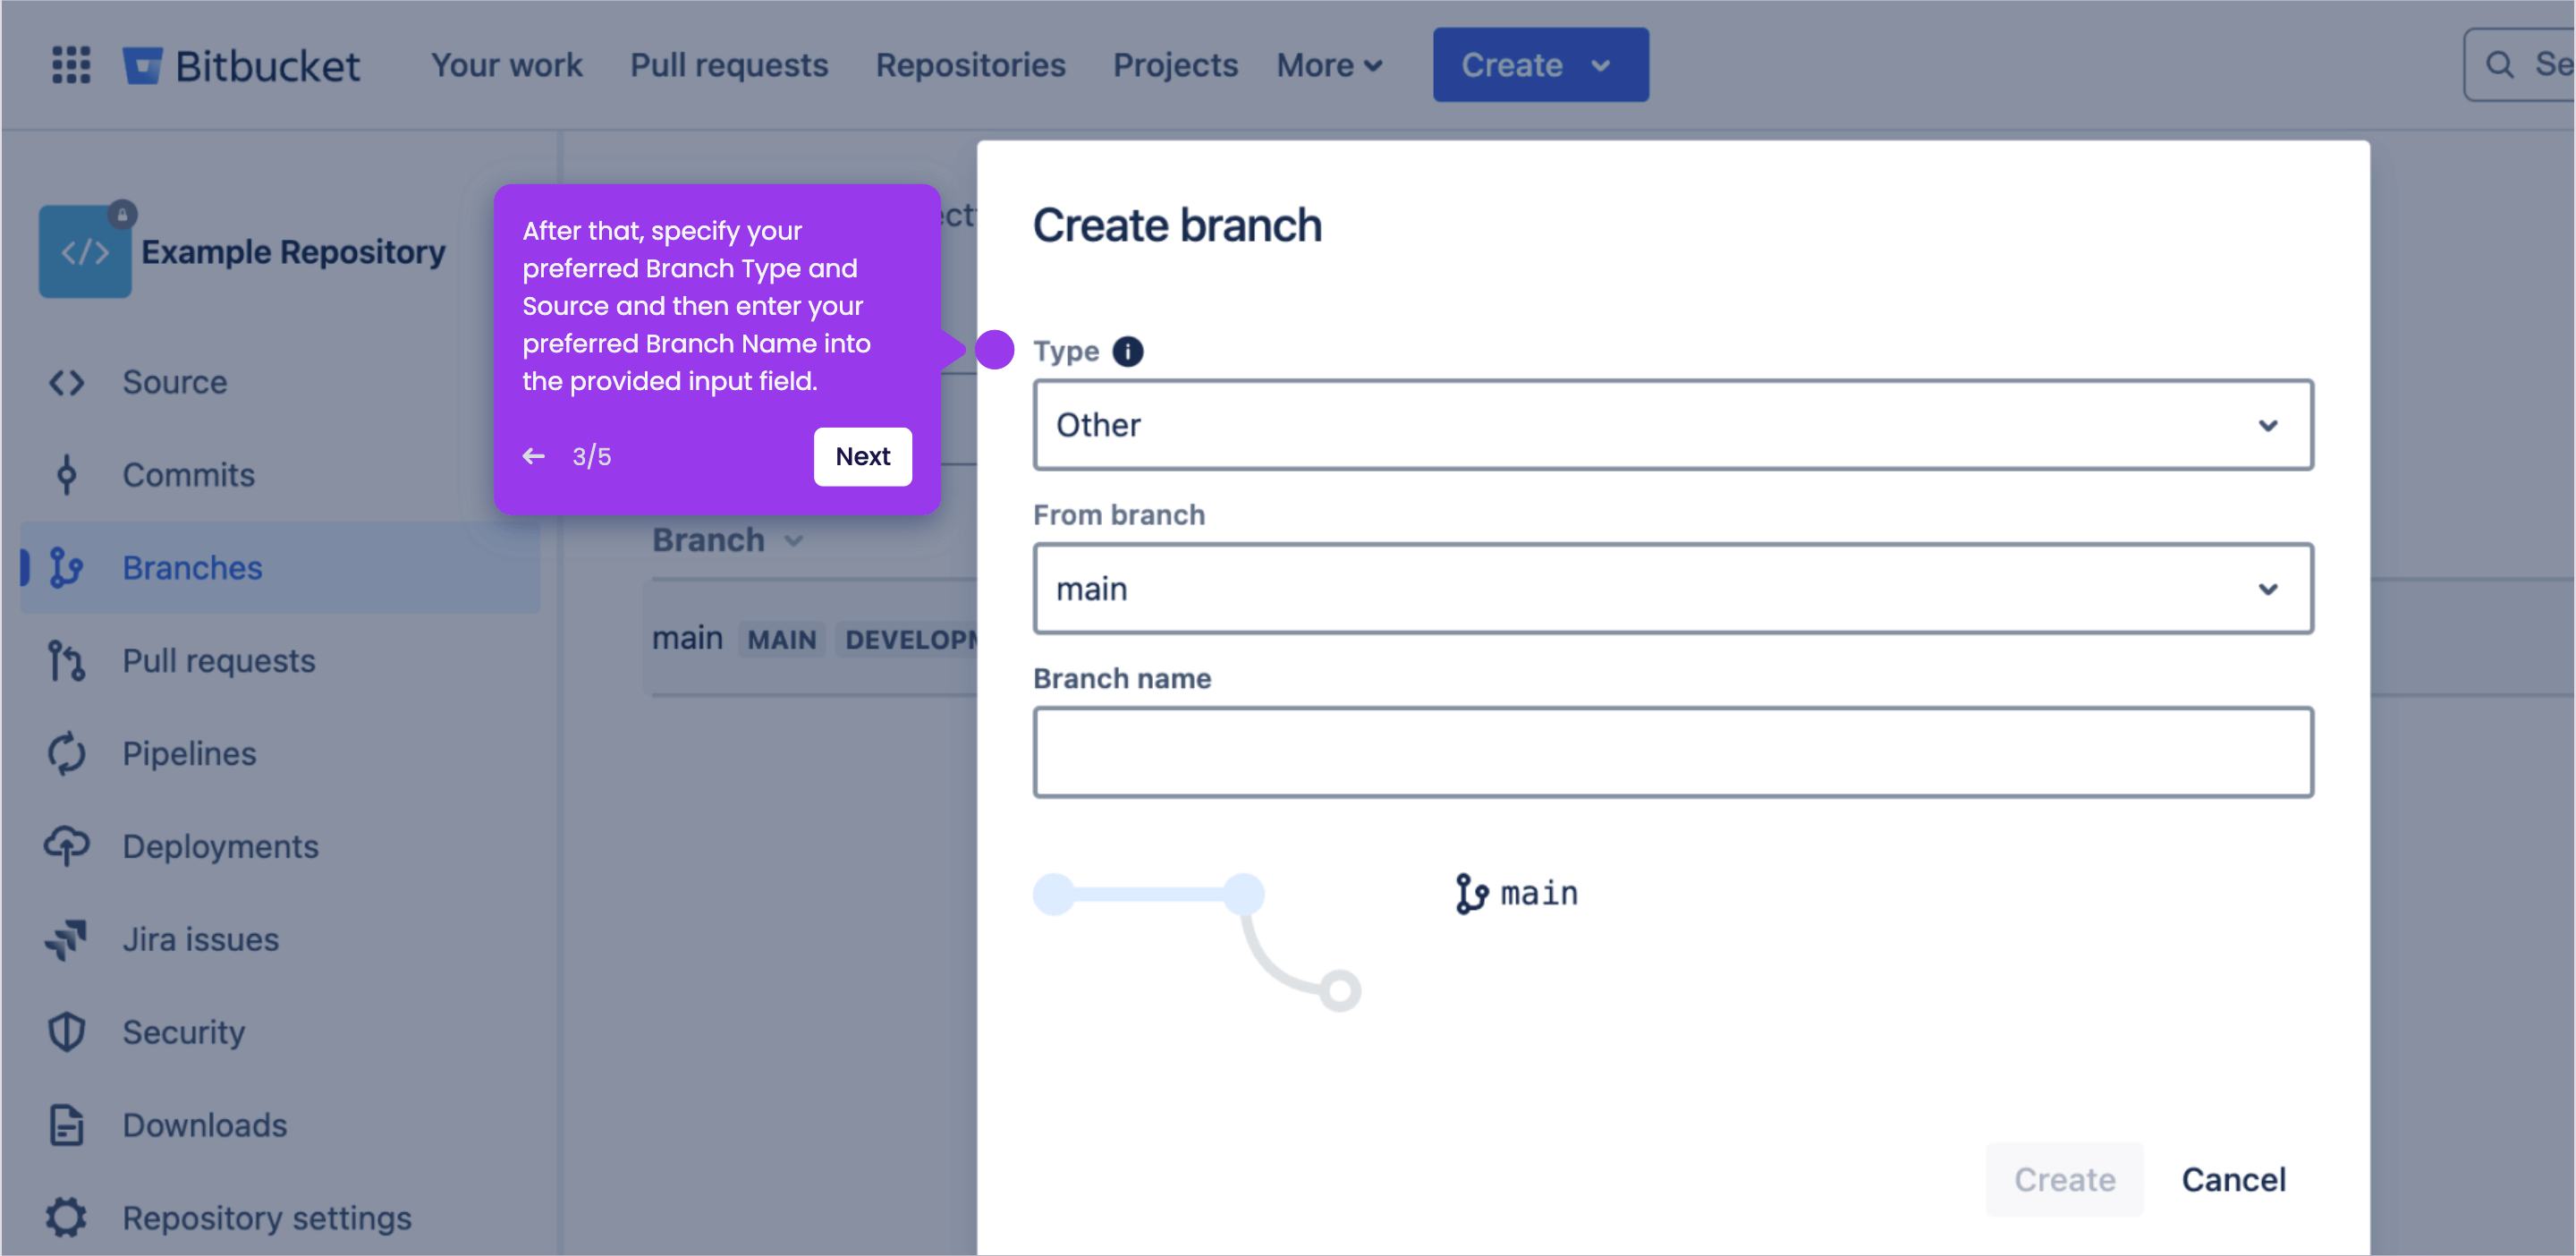Open Your work in top navigation
The image size is (2576, 1256).
point(507,65)
